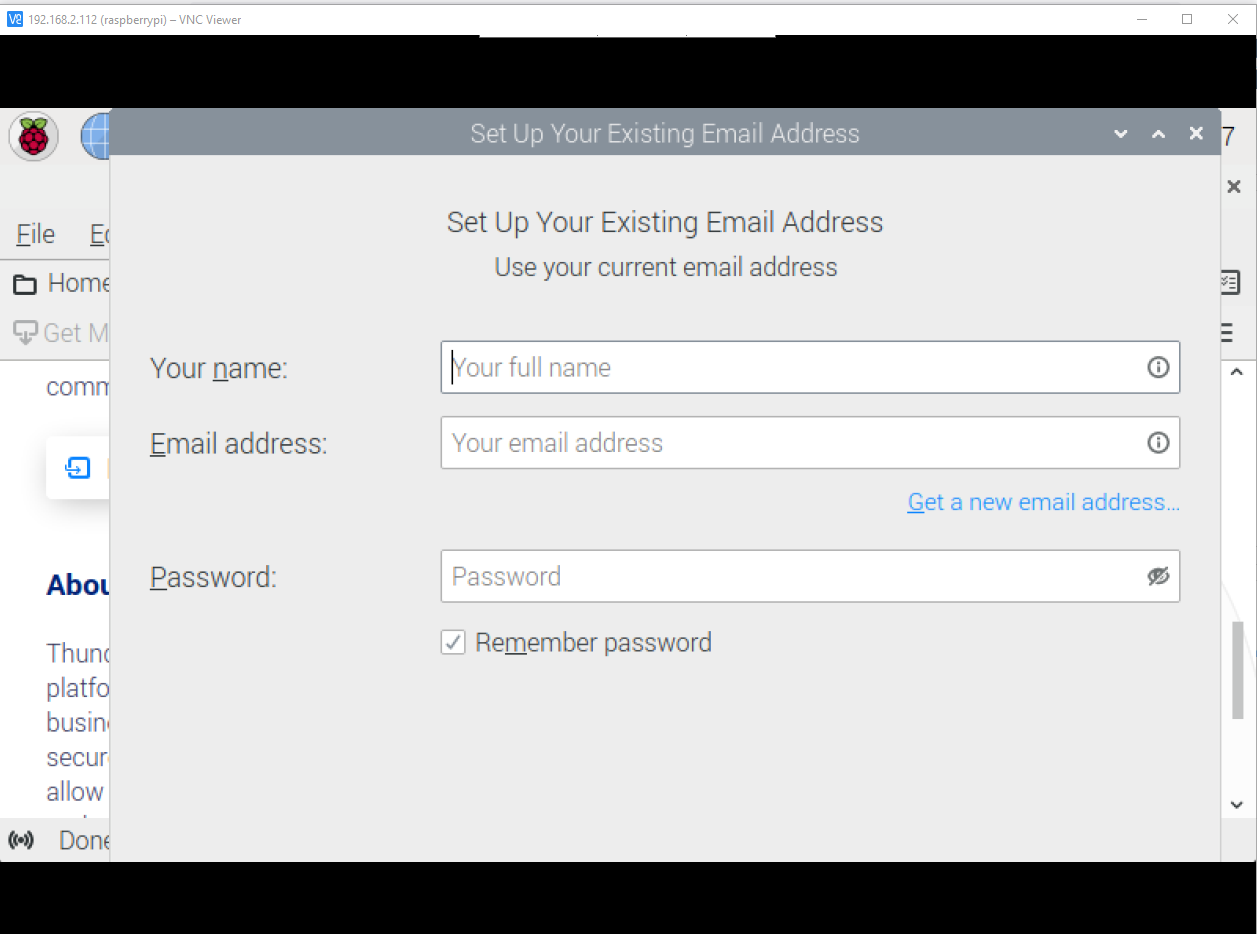
Task: Click the info icon in the email field
Action: point(1158,442)
